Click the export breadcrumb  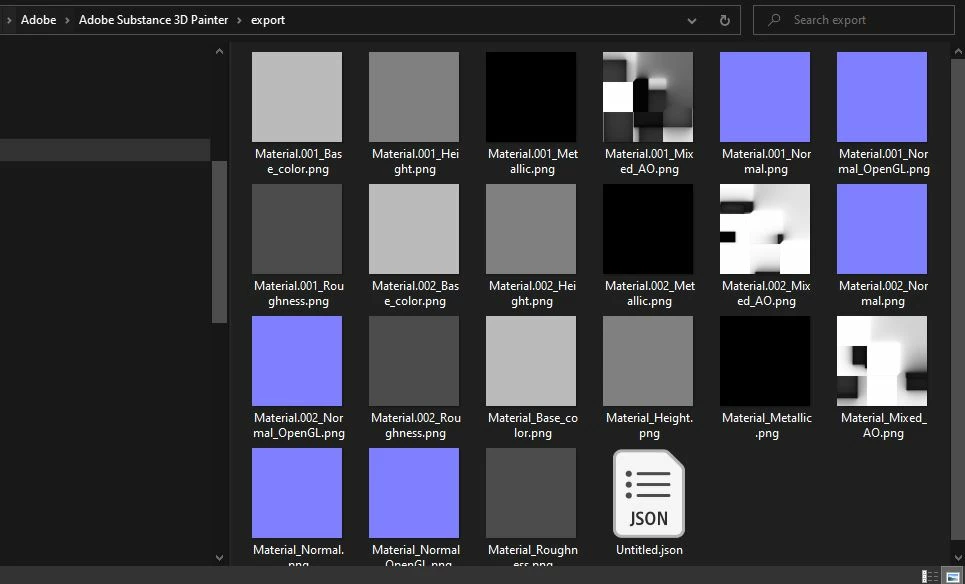[268, 20]
